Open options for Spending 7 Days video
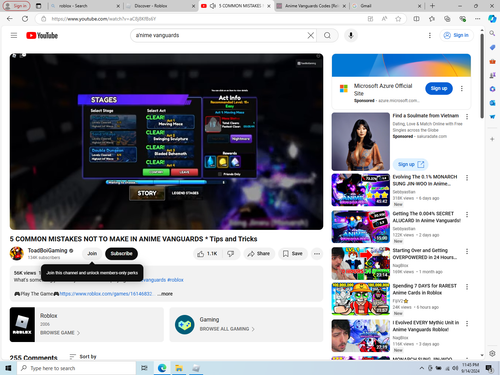The image size is (500, 375). (467, 287)
